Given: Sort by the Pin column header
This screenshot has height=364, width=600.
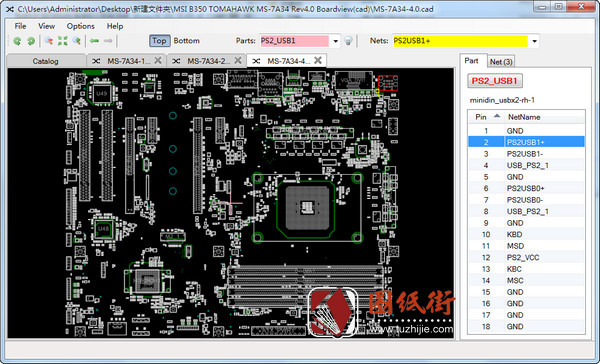Looking at the screenshot, I should [485, 117].
